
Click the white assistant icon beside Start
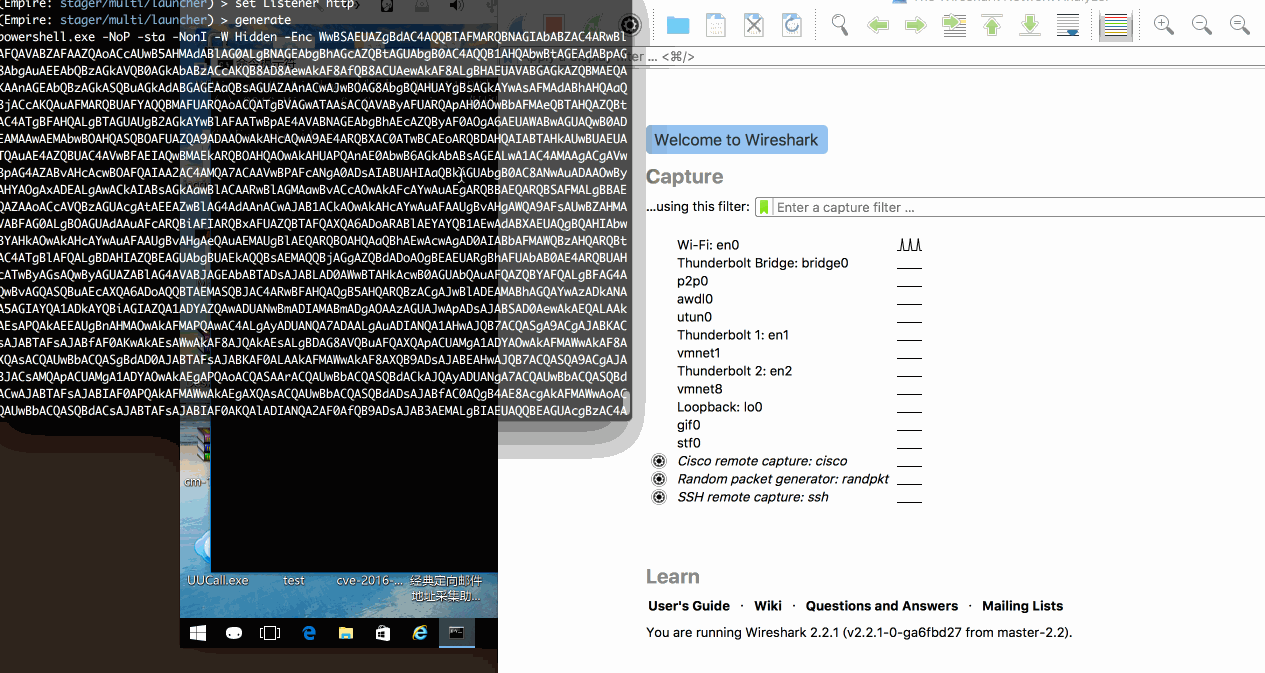[234, 633]
